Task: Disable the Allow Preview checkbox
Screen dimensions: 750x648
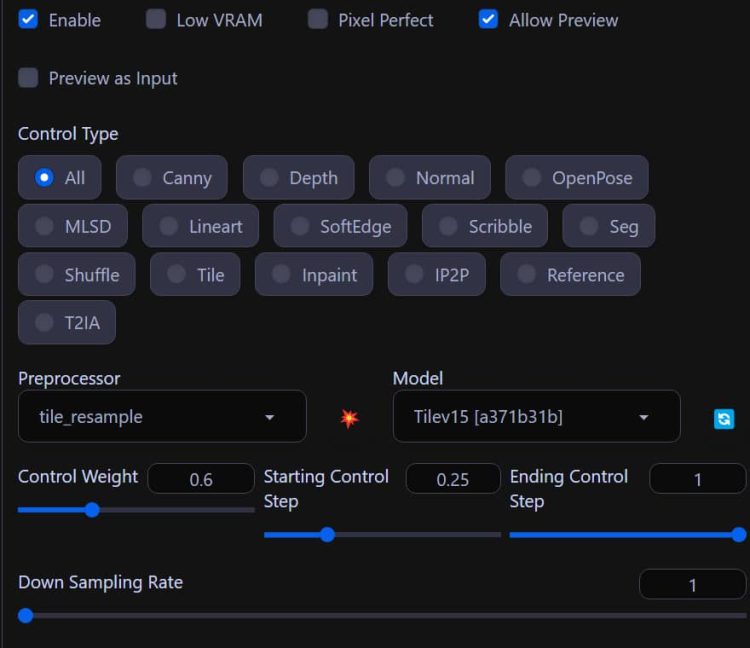Action: [488, 20]
